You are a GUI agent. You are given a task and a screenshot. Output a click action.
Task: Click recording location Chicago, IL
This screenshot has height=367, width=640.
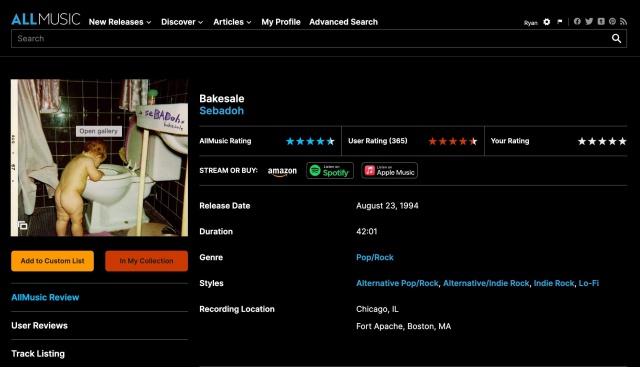(377, 309)
